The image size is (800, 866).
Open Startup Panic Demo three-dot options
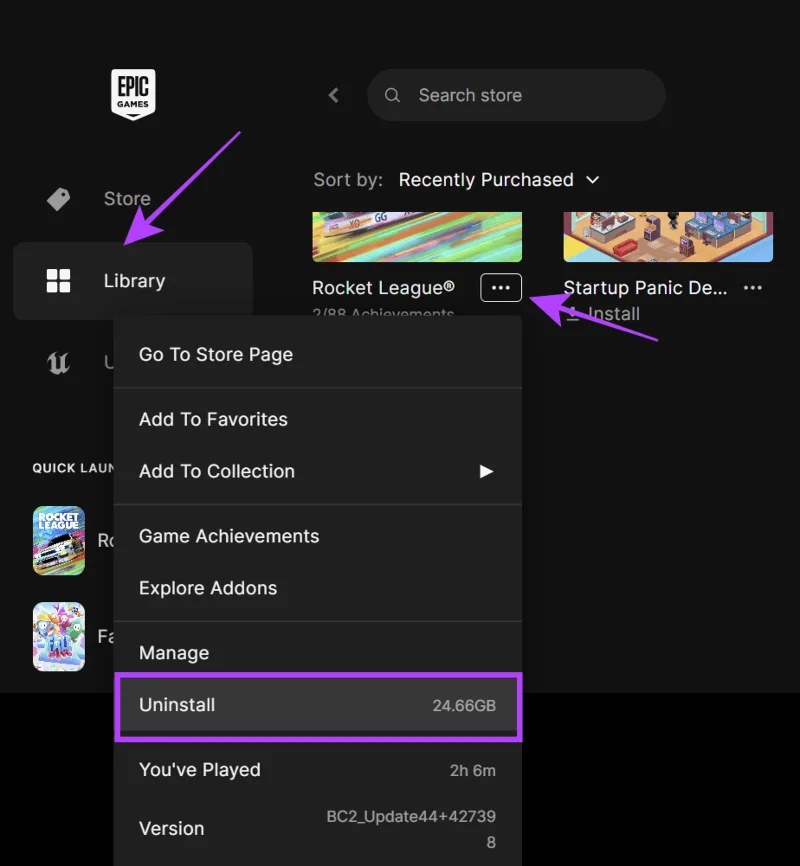click(x=752, y=288)
